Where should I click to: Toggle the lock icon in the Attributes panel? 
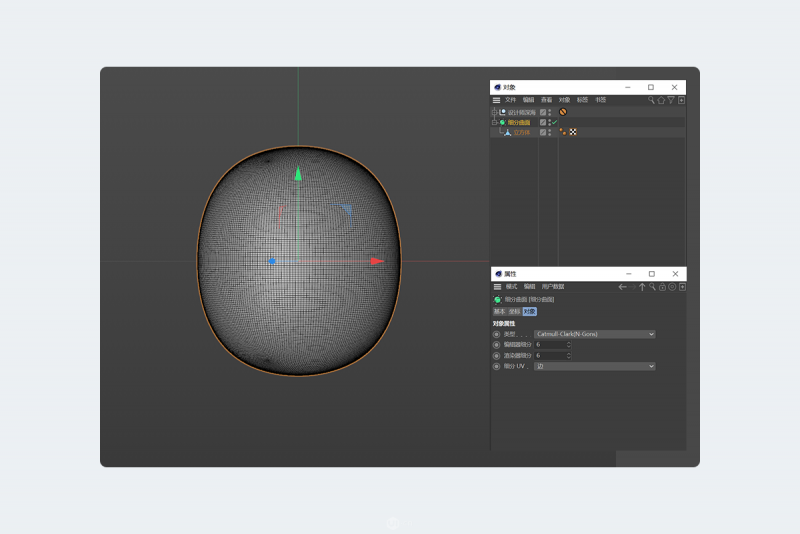click(662, 287)
